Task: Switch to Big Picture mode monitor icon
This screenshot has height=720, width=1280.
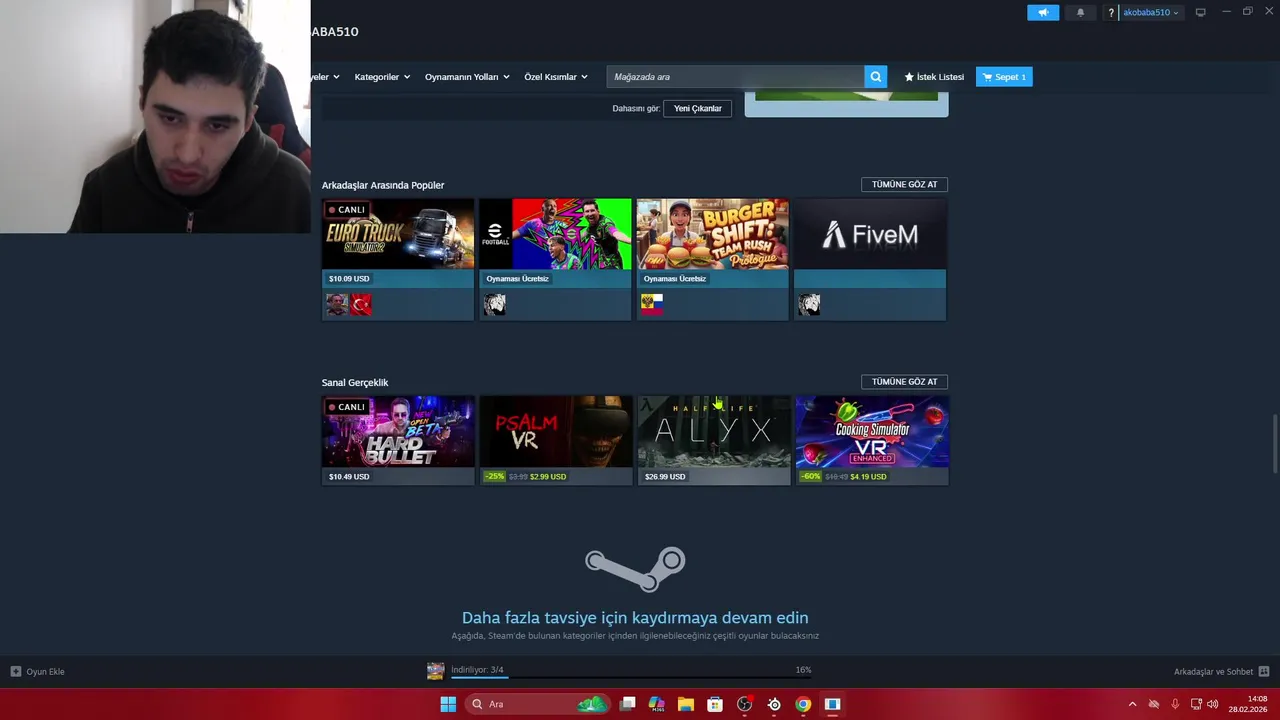Action: [x=1200, y=13]
